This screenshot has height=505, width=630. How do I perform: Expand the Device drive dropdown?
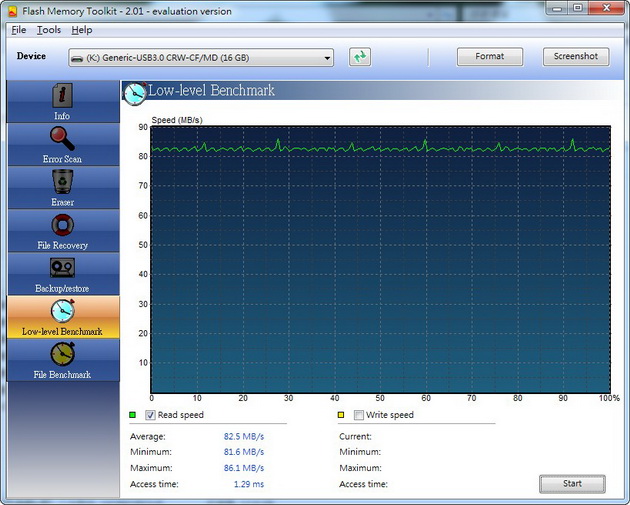326,58
